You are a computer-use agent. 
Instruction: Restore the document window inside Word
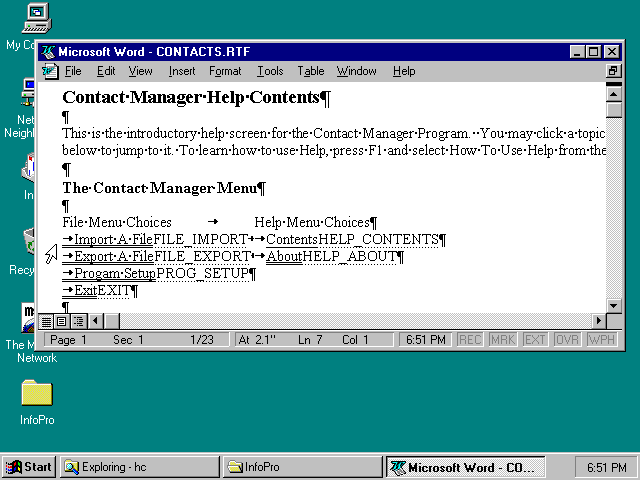[x=613, y=71]
